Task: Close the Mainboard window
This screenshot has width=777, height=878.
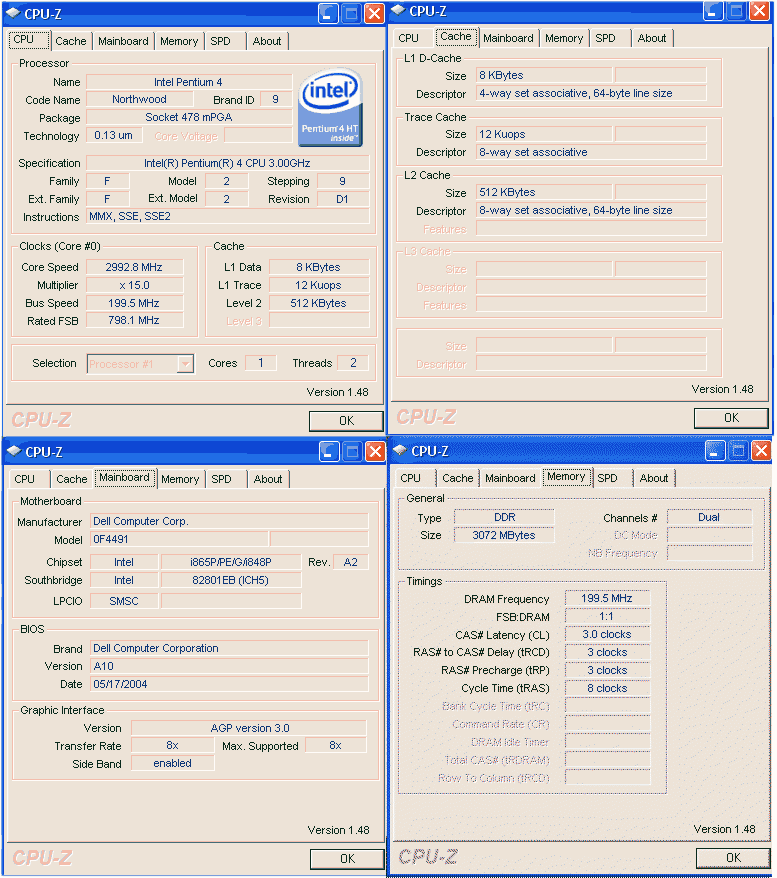Action: [x=375, y=451]
